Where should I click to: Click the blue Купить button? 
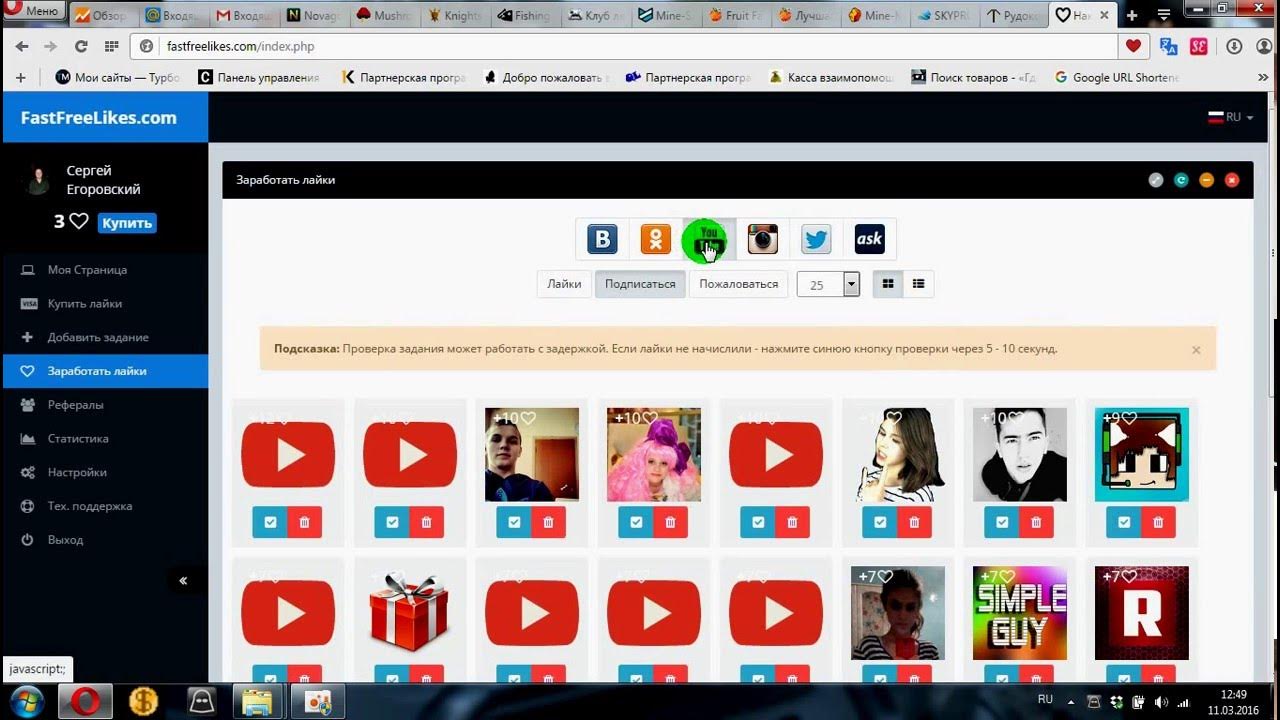127,223
